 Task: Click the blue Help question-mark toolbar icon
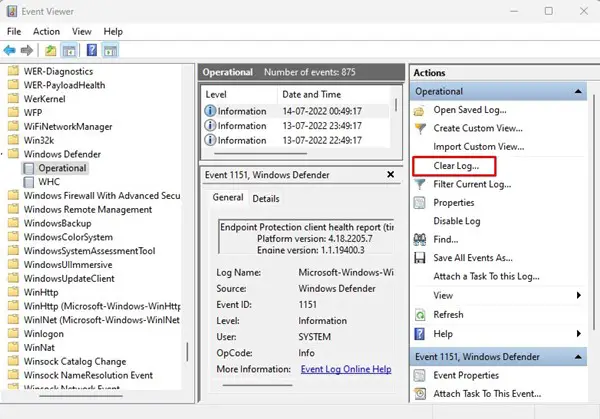click(x=92, y=50)
